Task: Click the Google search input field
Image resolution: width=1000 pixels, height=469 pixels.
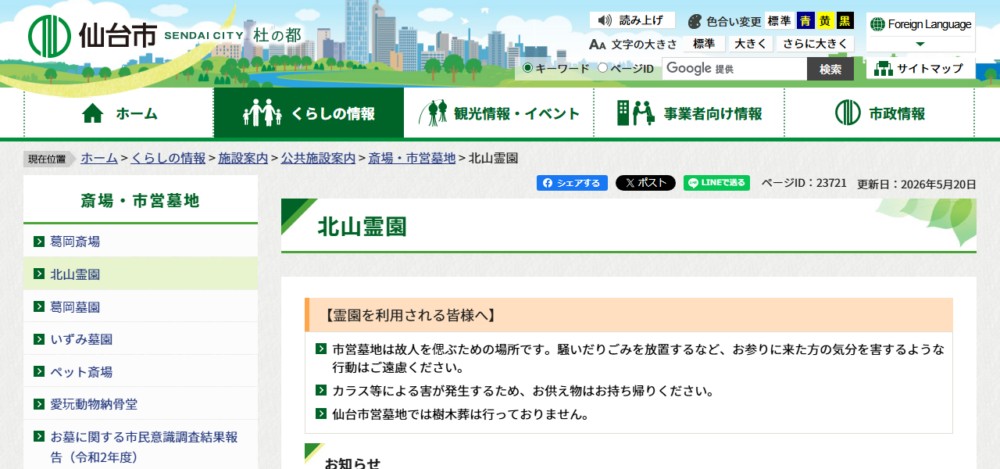Action: pyautogui.click(x=734, y=69)
